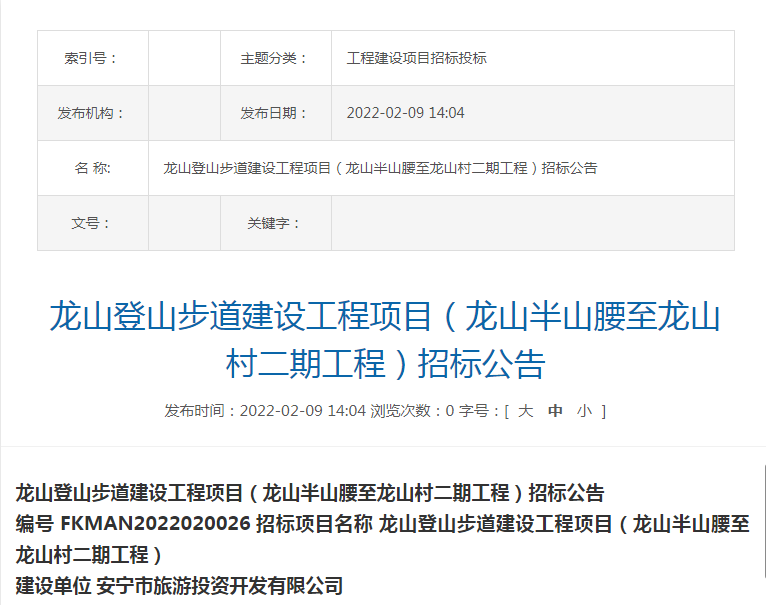This screenshot has height=605, width=766.
Task: Click the 关键字 label cell
Action: point(275,223)
